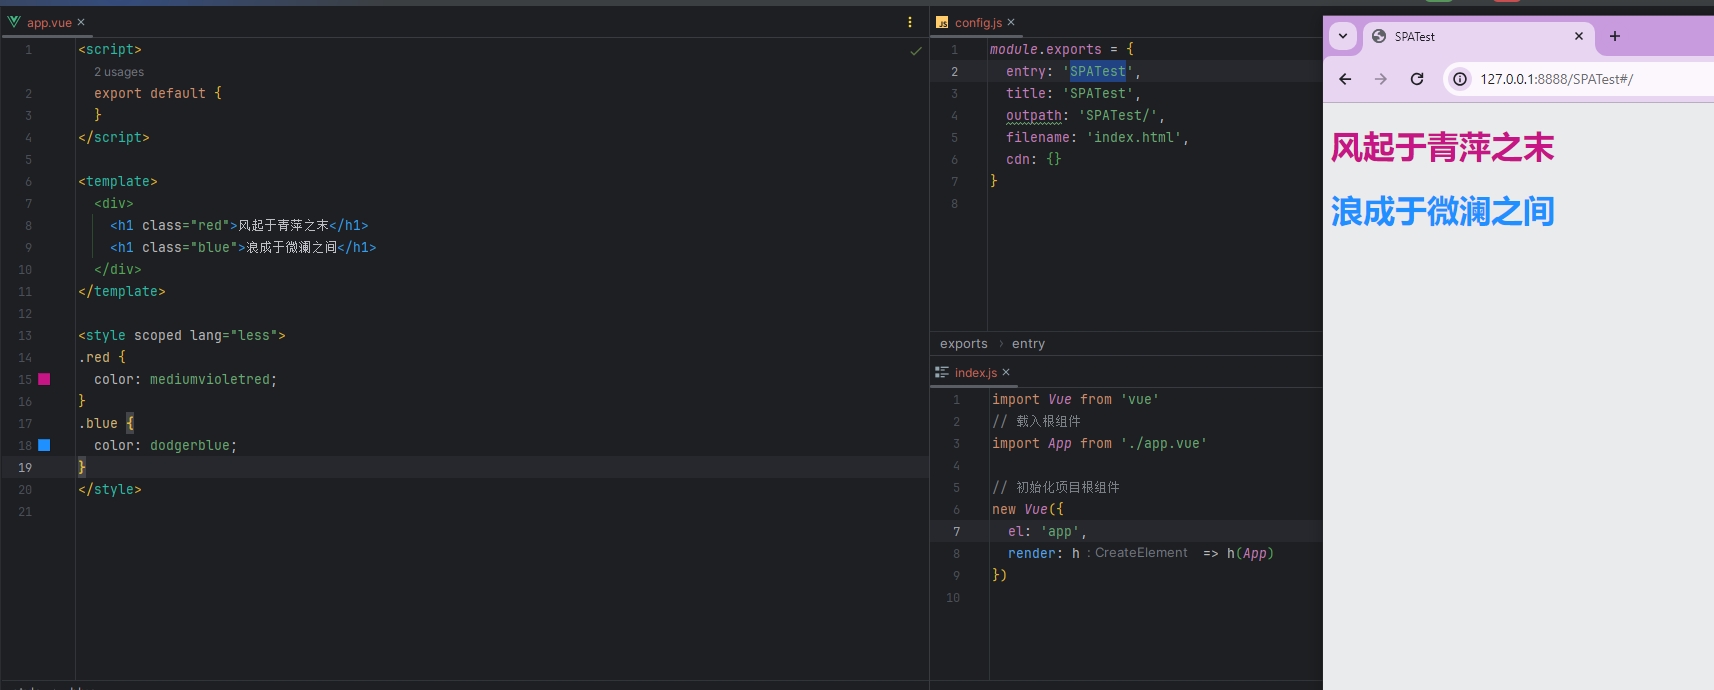
Task: View site information icon in address bar
Action: point(1460,79)
